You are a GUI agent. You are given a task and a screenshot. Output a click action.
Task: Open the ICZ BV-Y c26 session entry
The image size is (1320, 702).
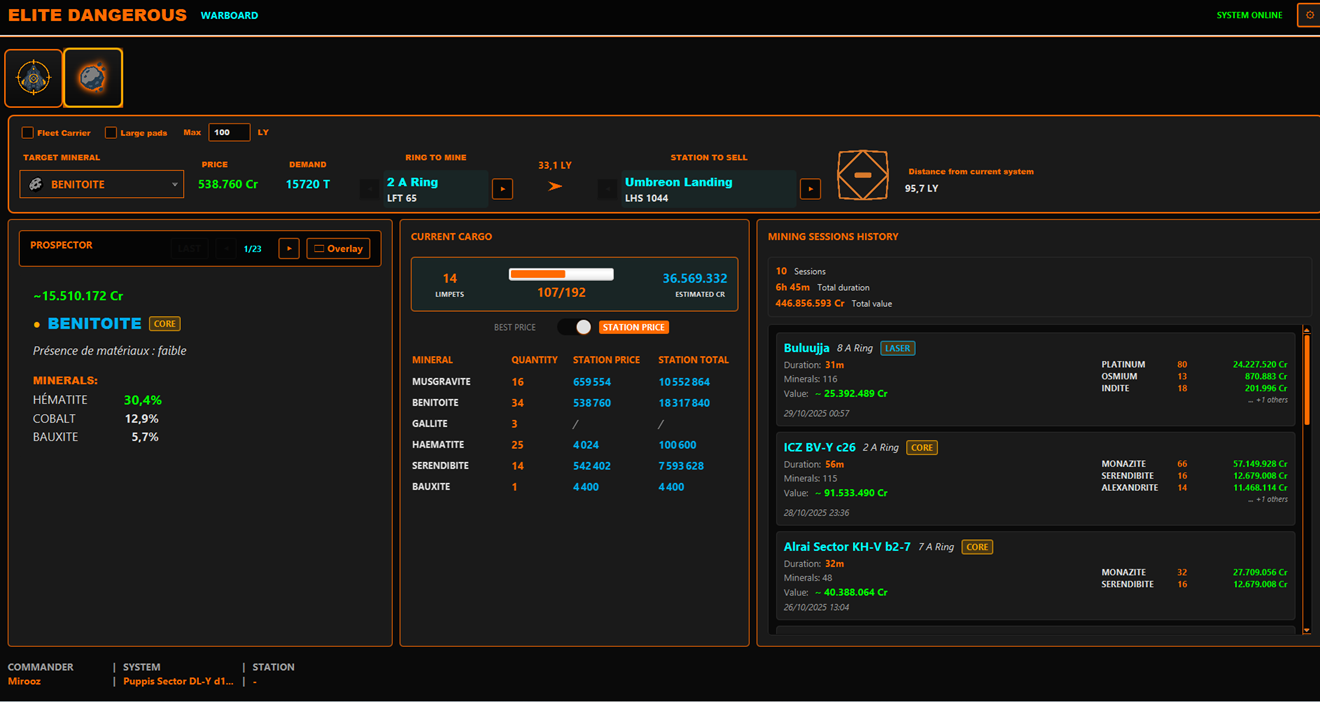1036,478
